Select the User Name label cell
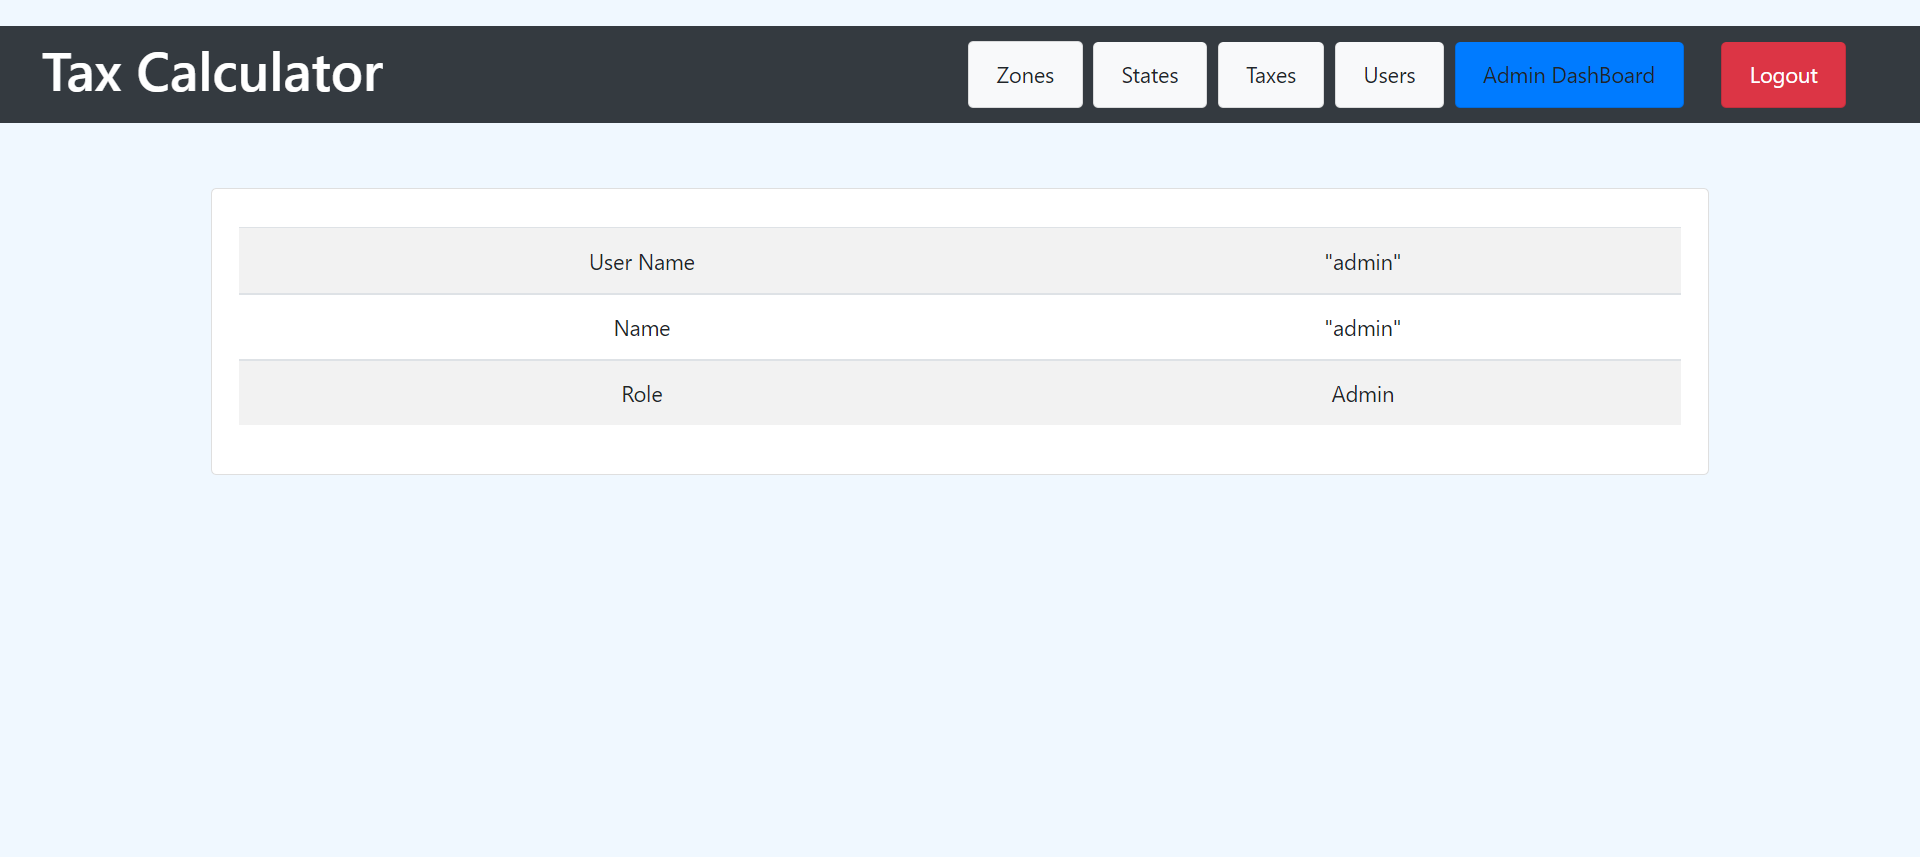Image resolution: width=1920 pixels, height=857 pixels. tap(642, 262)
